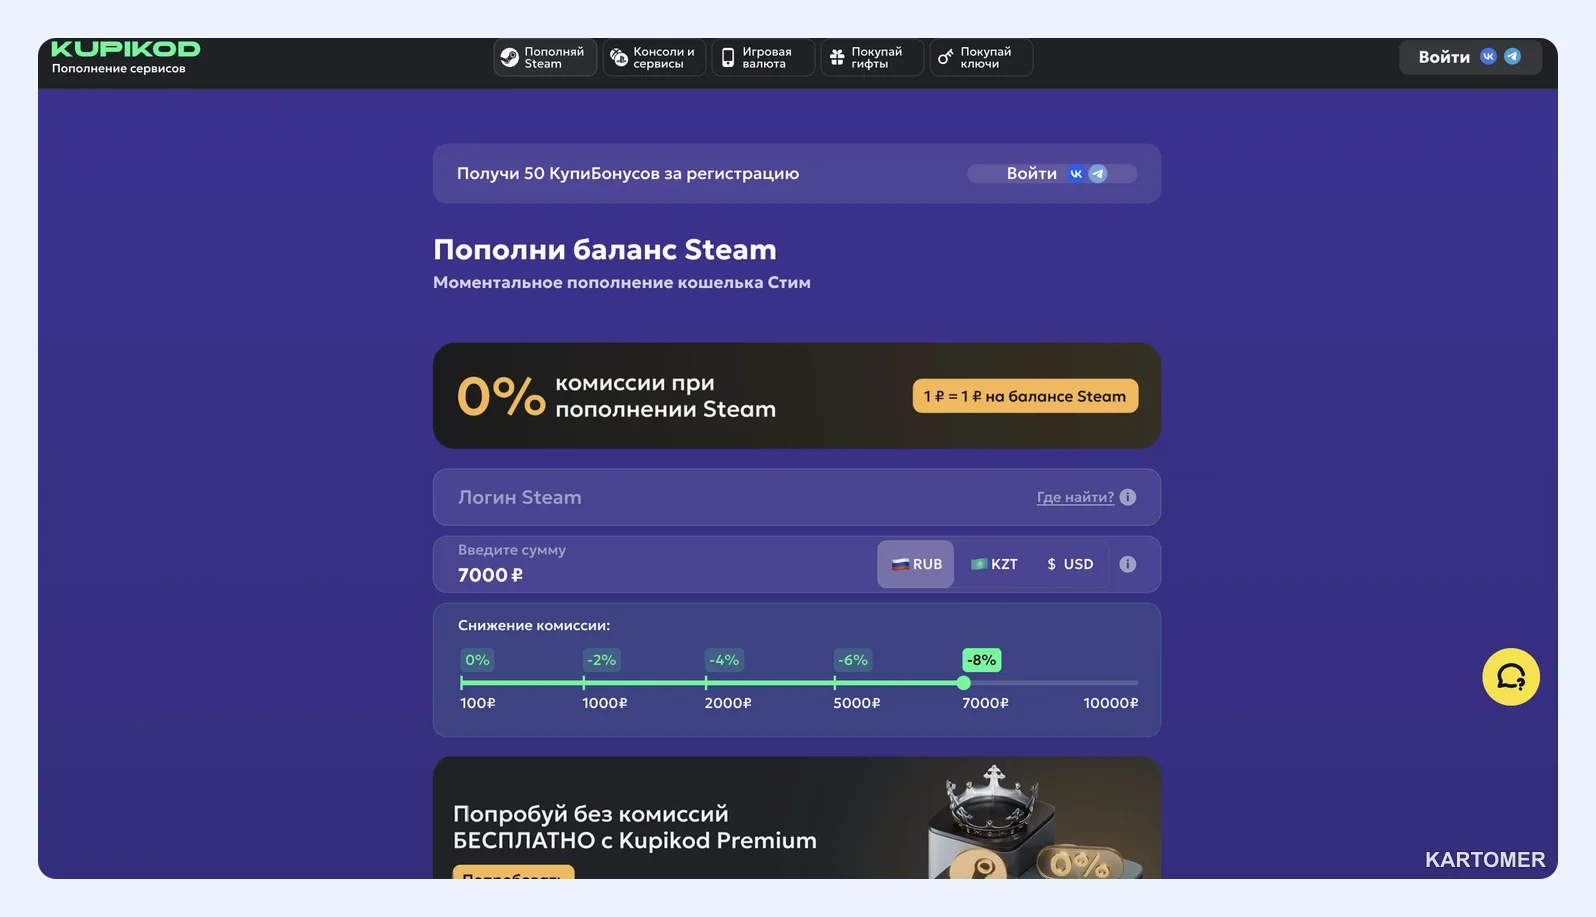Click the info icon next to USD
The width and height of the screenshot is (1596, 917).
1128,564
